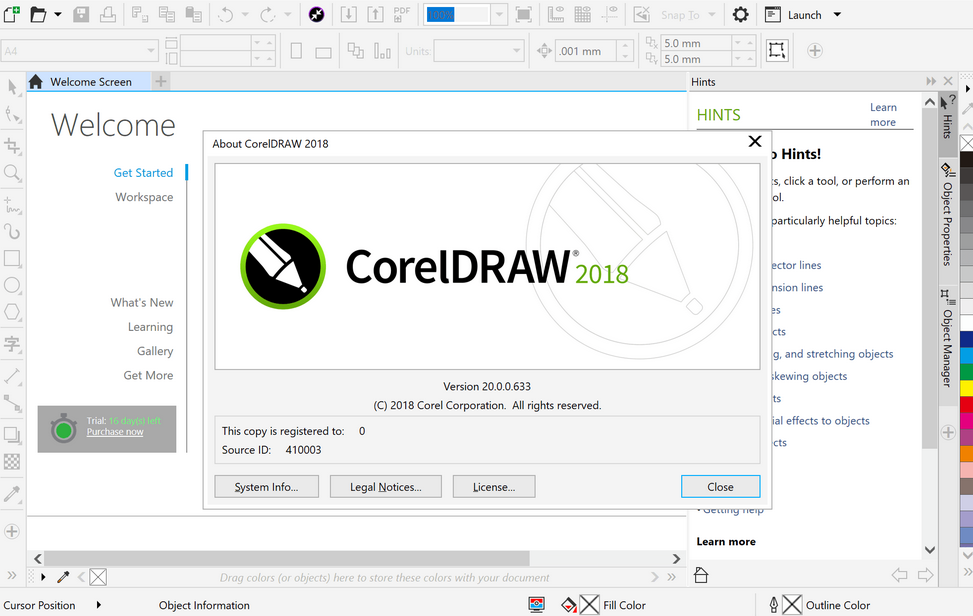Open the Gallery section
Screen dimensions: 973x616
coord(155,351)
